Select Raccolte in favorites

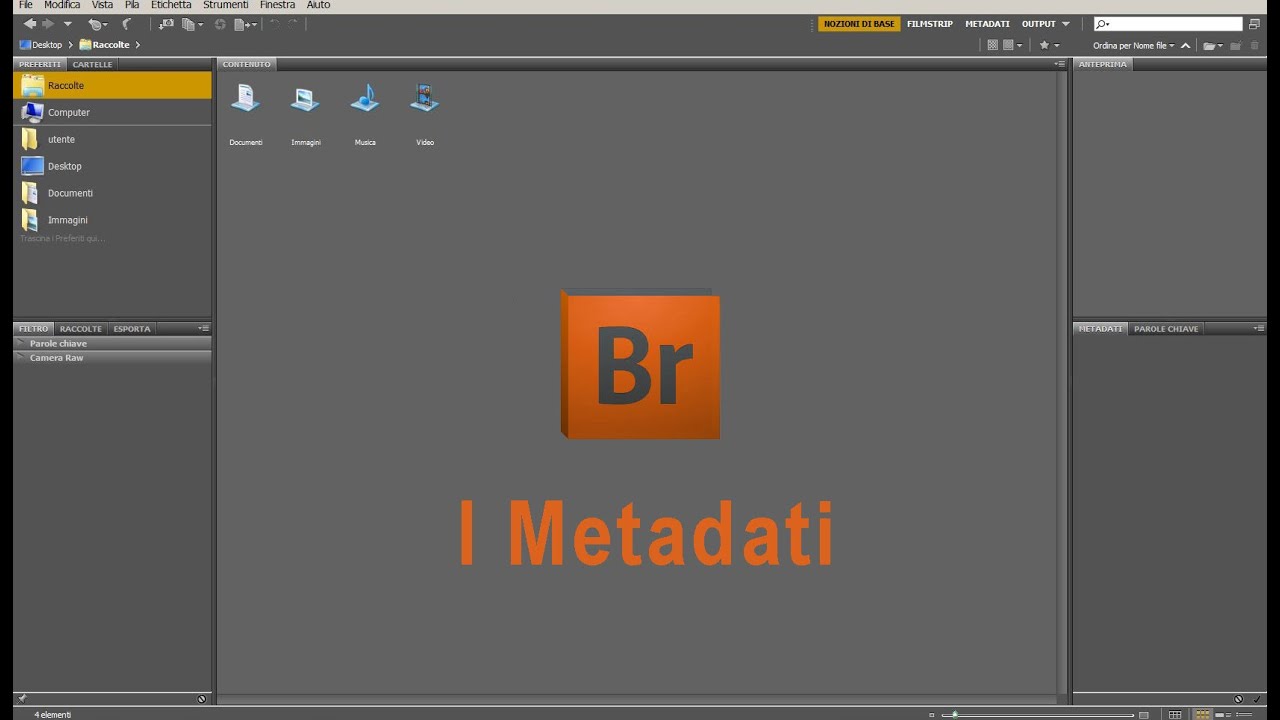pos(113,85)
